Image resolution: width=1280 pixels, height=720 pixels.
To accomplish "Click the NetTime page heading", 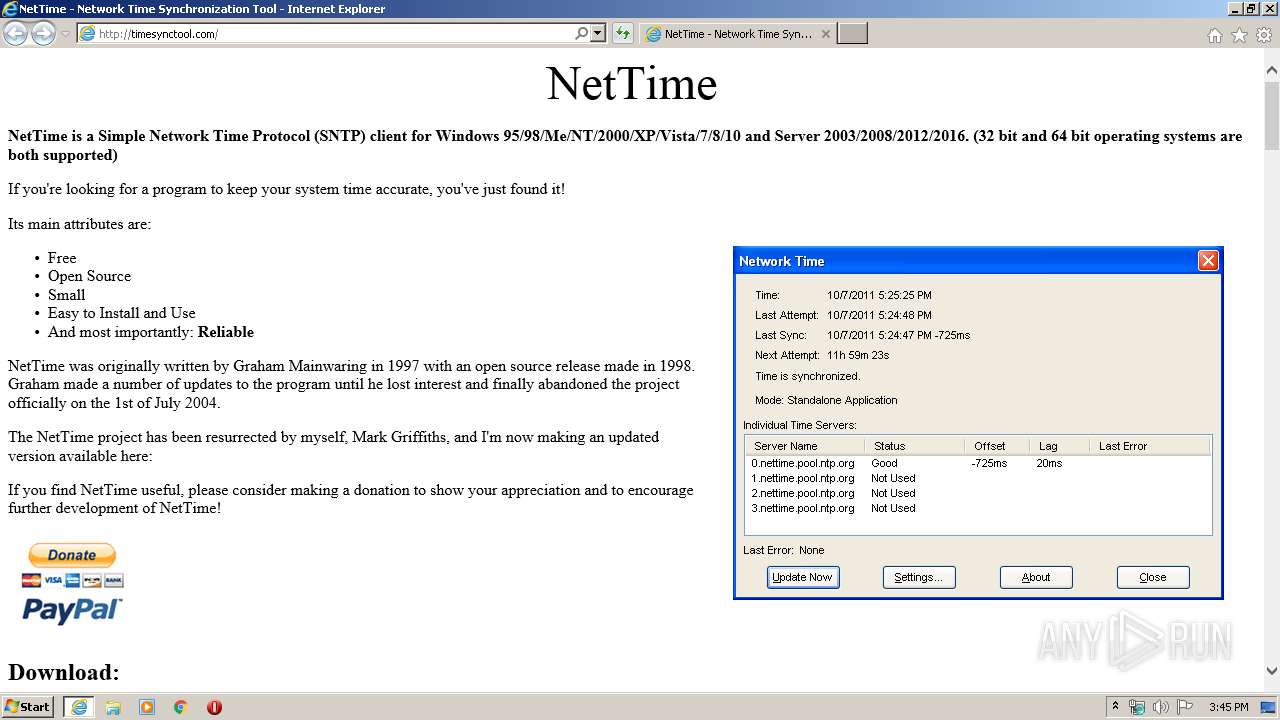I will click(x=632, y=83).
